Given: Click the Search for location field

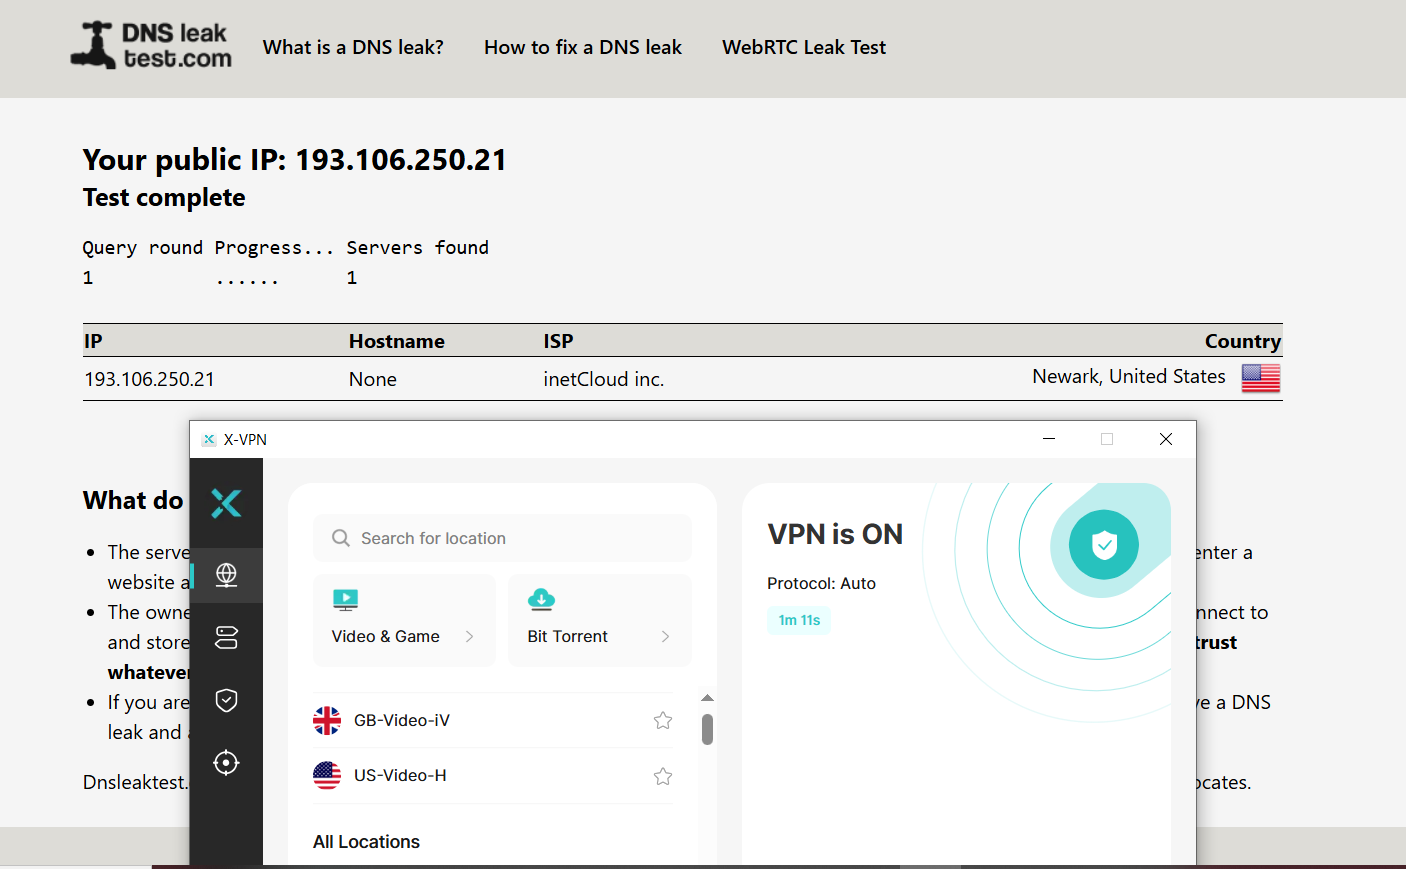Looking at the screenshot, I should (x=502, y=538).
